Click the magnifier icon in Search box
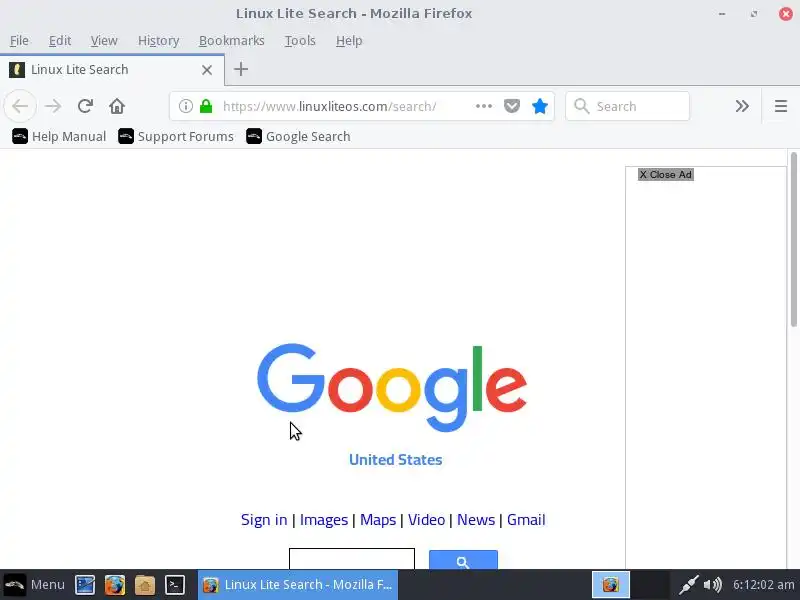The height and width of the screenshot is (600, 800). tap(582, 106)
